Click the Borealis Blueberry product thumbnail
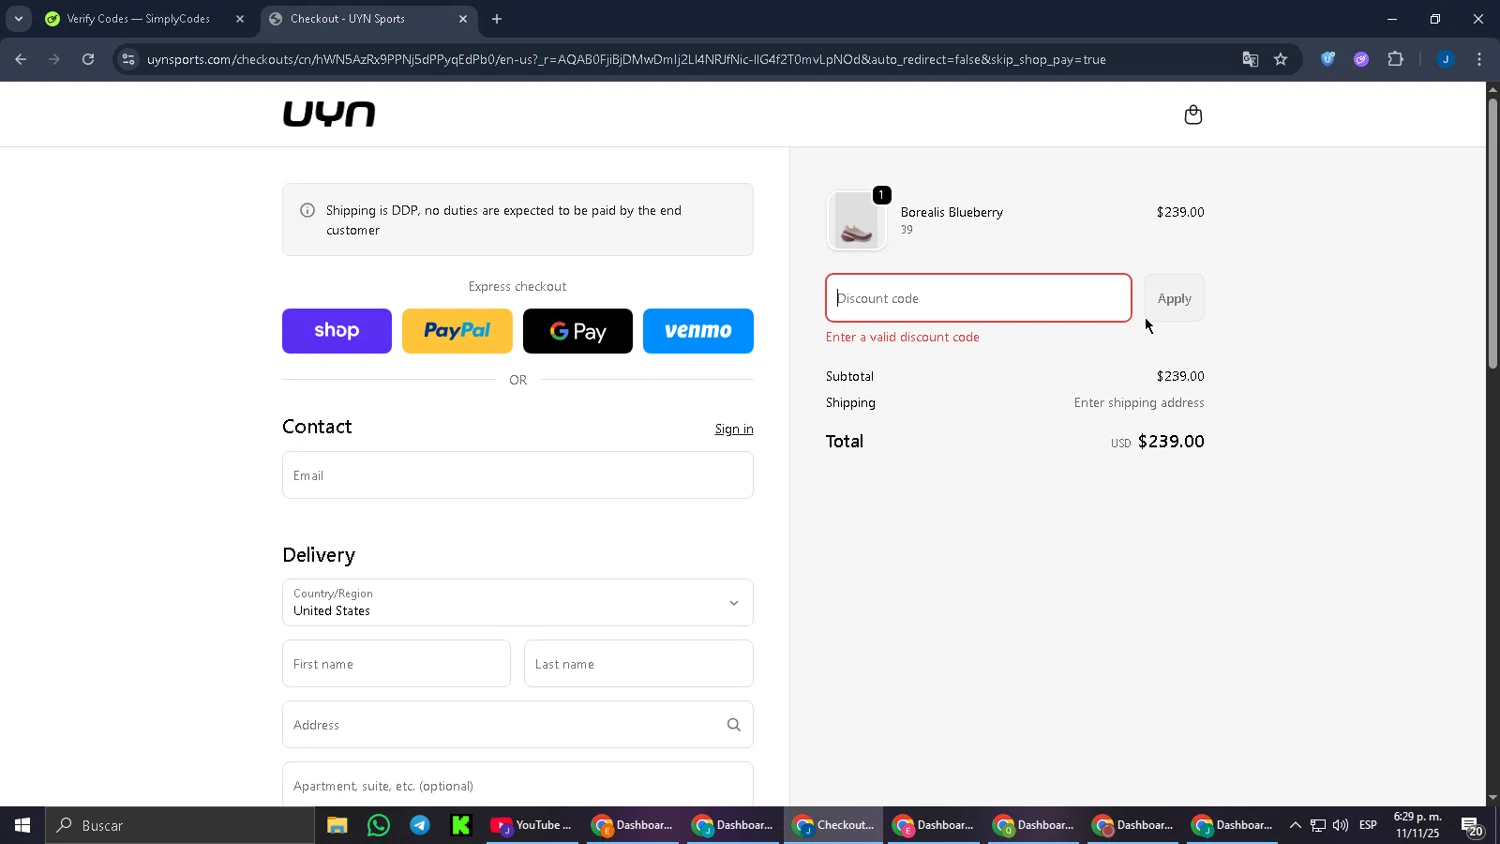Image resolution: width=1500 pixels, height=844 pixels. point(857,220)
